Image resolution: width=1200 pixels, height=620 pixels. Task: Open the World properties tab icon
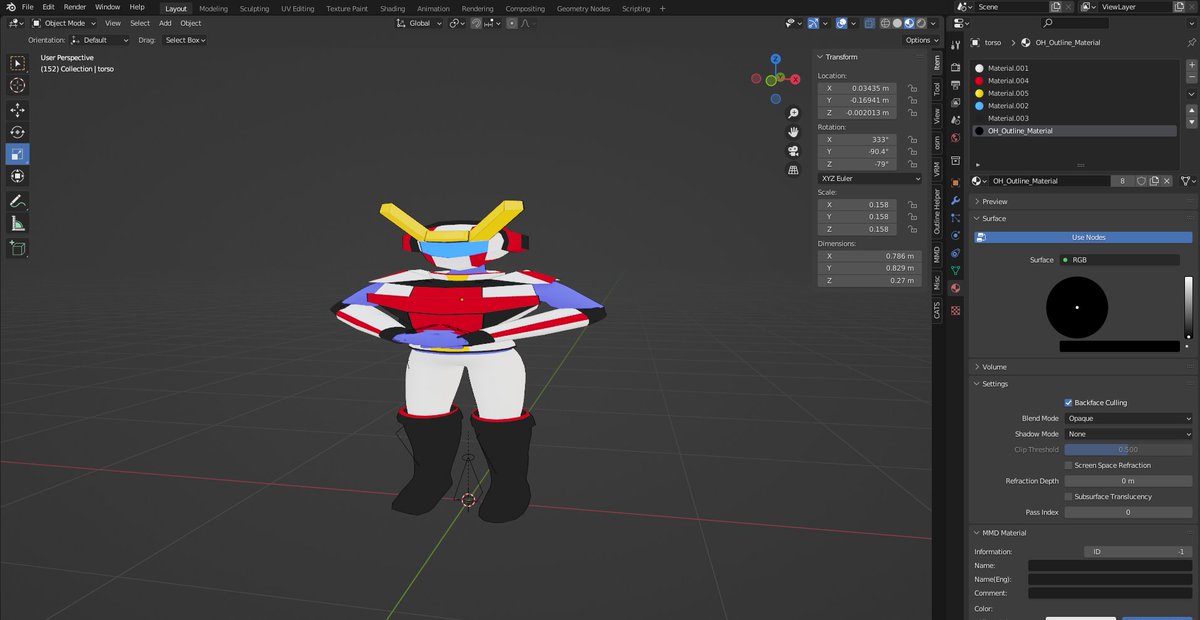[955, 138]
